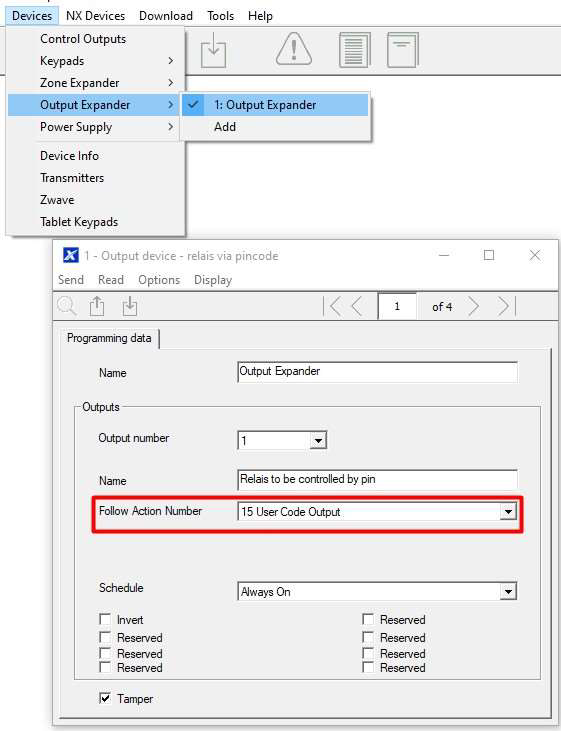561x731 pixels.
Task: Open the Follow Action Number dropdown
Action: [x=508, y=512]
